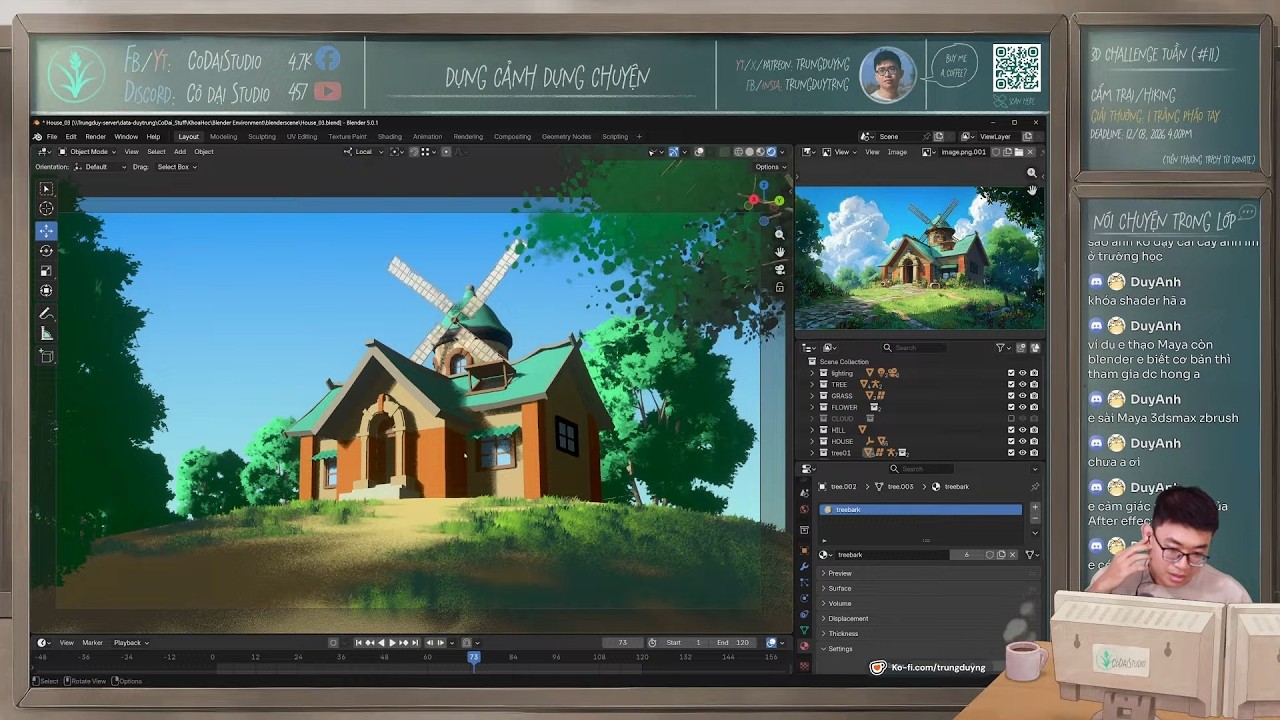This screenshot has width=1280, height=720.
Task: Click the viewport zoom magnifier gizmo
Action: click(x=779, y=235)
